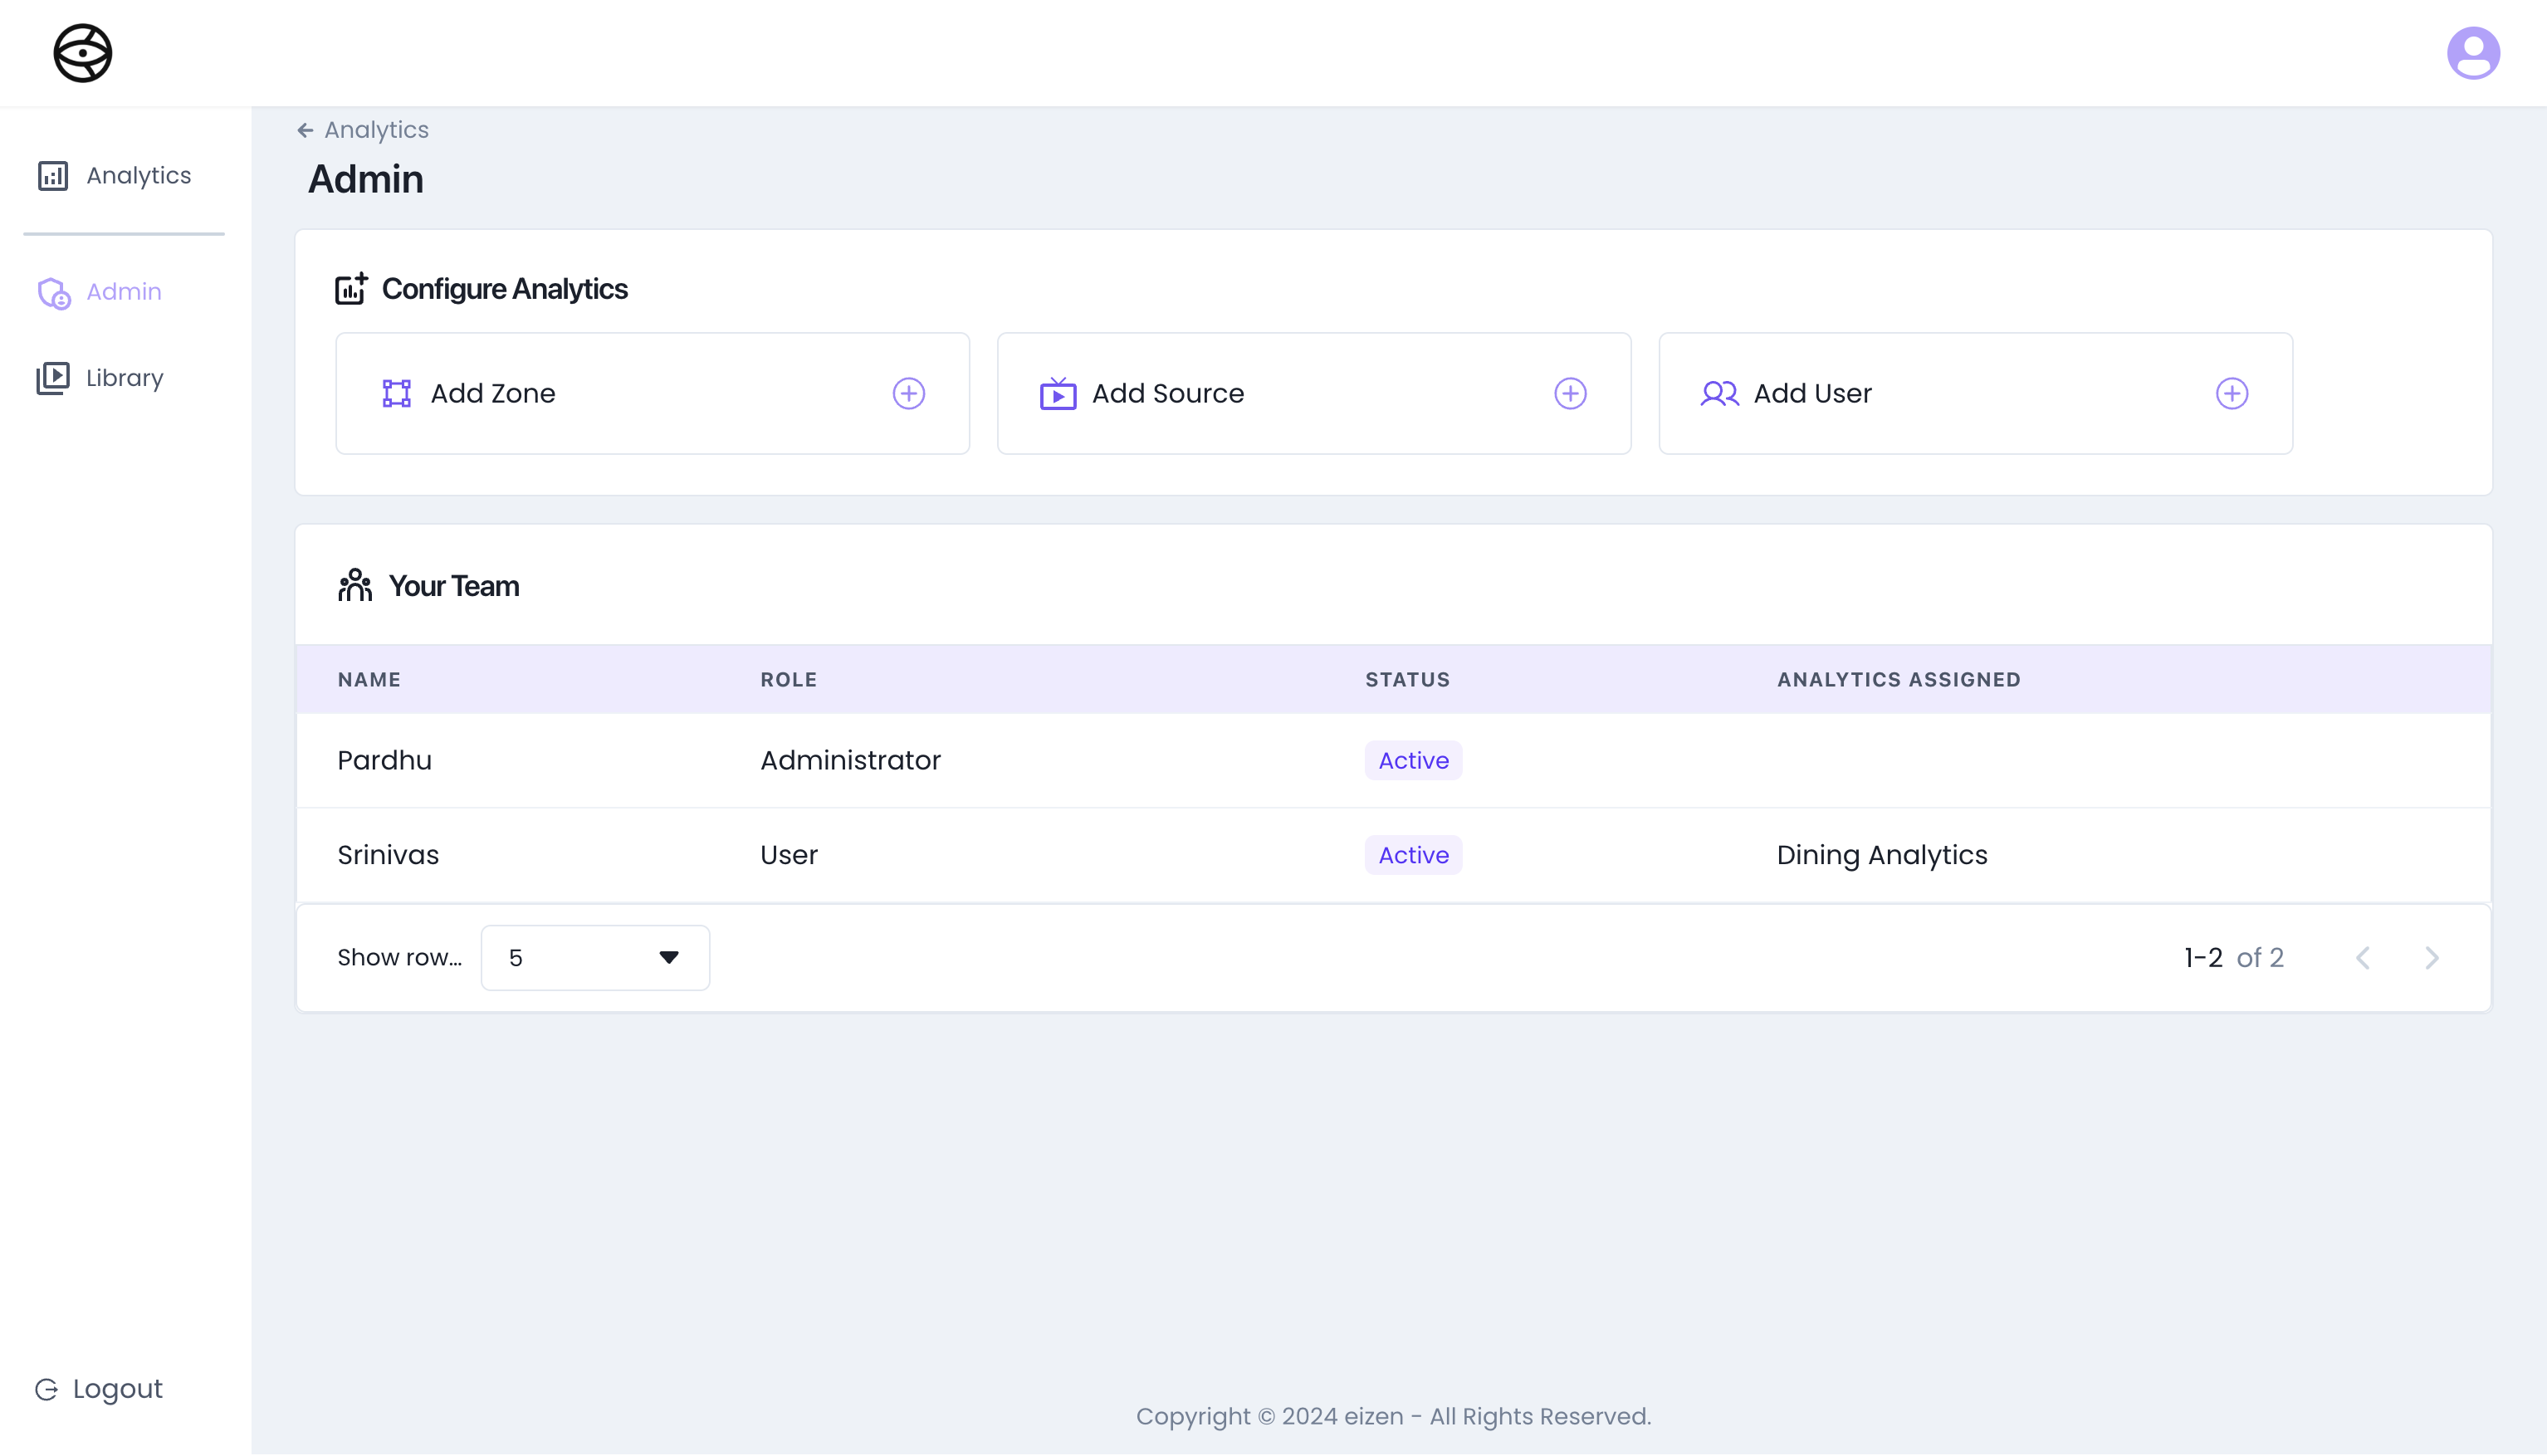This screenshot has height=1456, width=2547.
Task: Click the STATUS column header
Action: pos(1407,680)
